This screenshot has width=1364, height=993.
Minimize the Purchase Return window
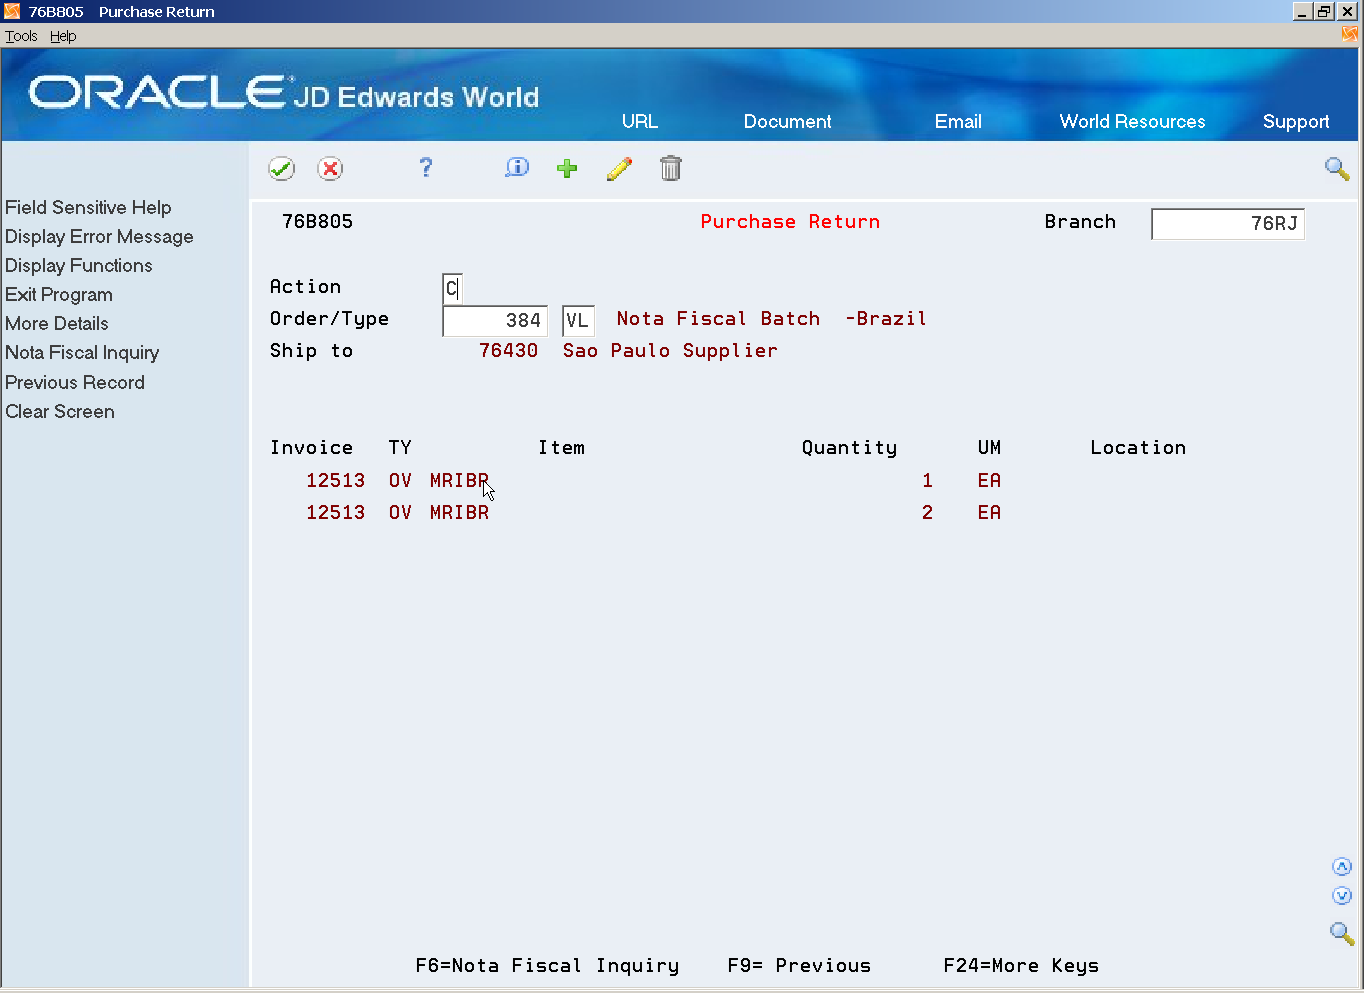click(x=1302, y=12)
